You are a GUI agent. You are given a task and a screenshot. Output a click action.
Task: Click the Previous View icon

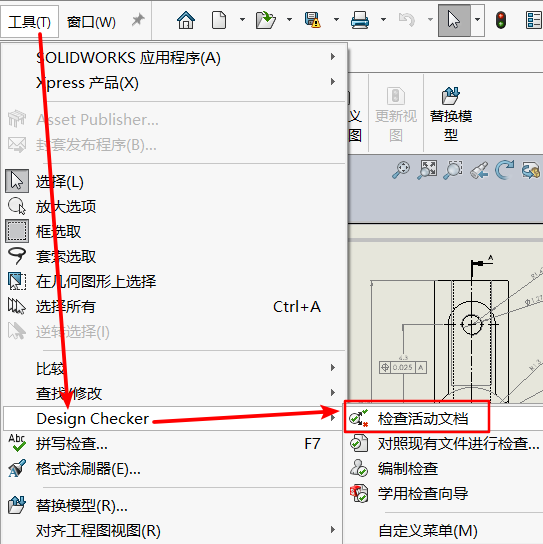pos(479,170)
